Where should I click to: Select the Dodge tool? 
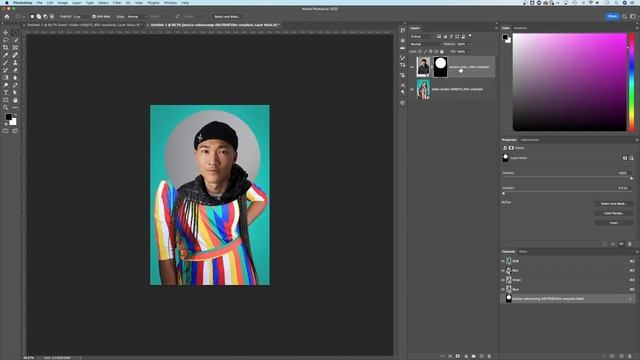[6, 85]
